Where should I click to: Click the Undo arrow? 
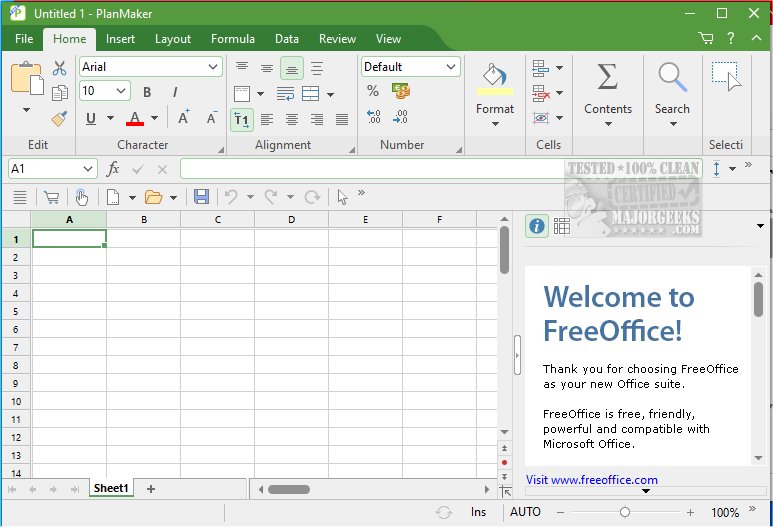coord(231,197)
